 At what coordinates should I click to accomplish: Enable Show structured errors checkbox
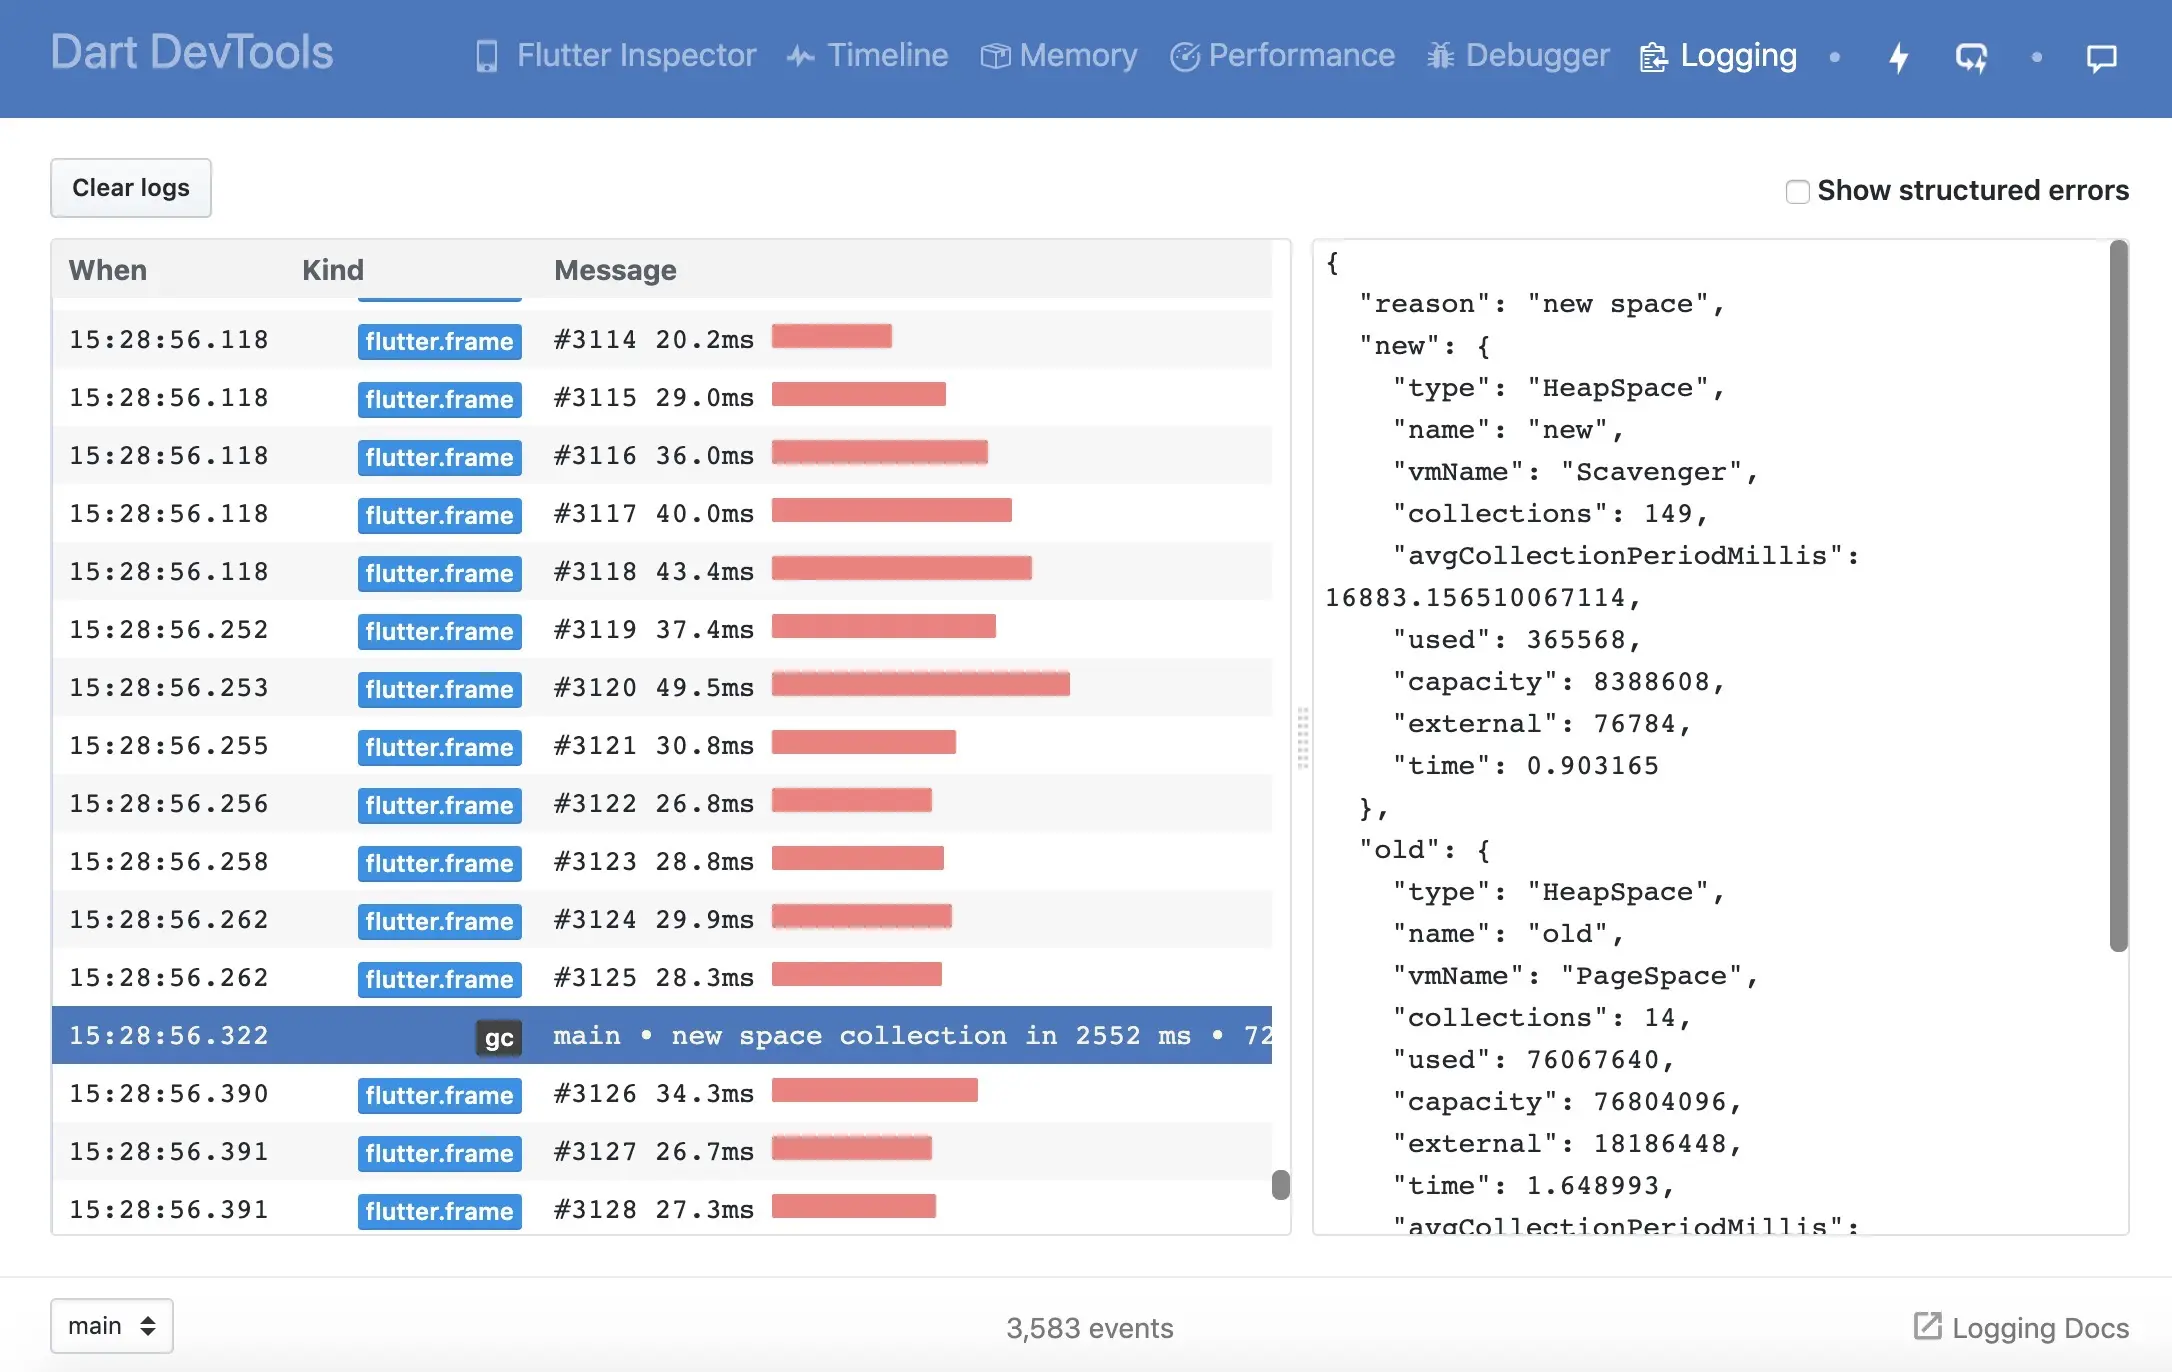[1797, 191]
